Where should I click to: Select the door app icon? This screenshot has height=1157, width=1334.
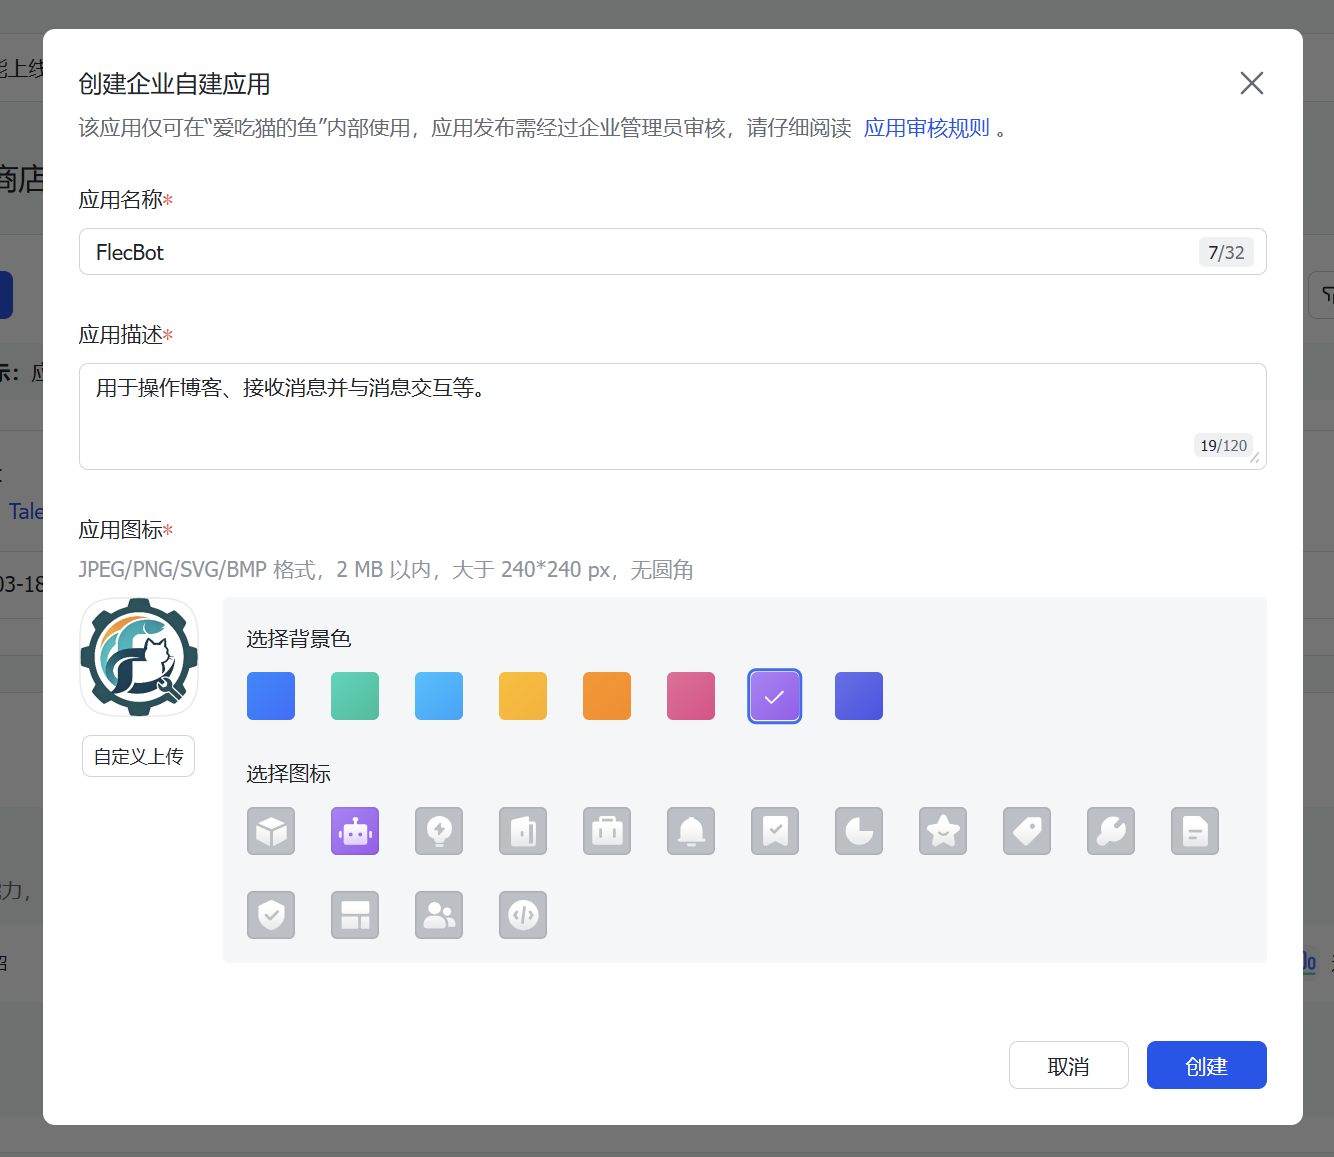click(x=523, y=831)
